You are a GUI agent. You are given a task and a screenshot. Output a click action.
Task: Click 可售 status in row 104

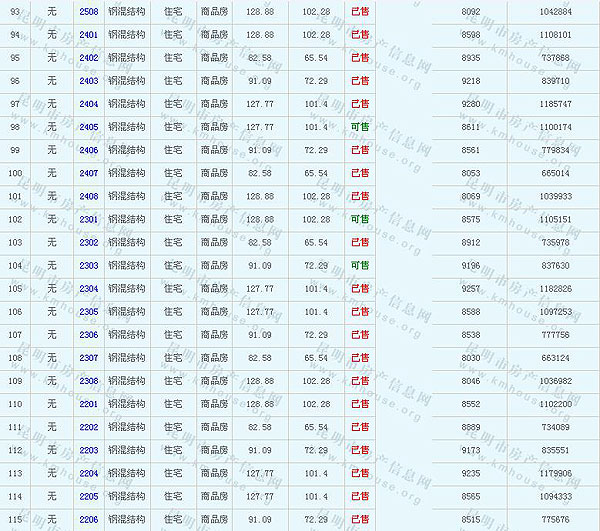[x=360, y=265]
